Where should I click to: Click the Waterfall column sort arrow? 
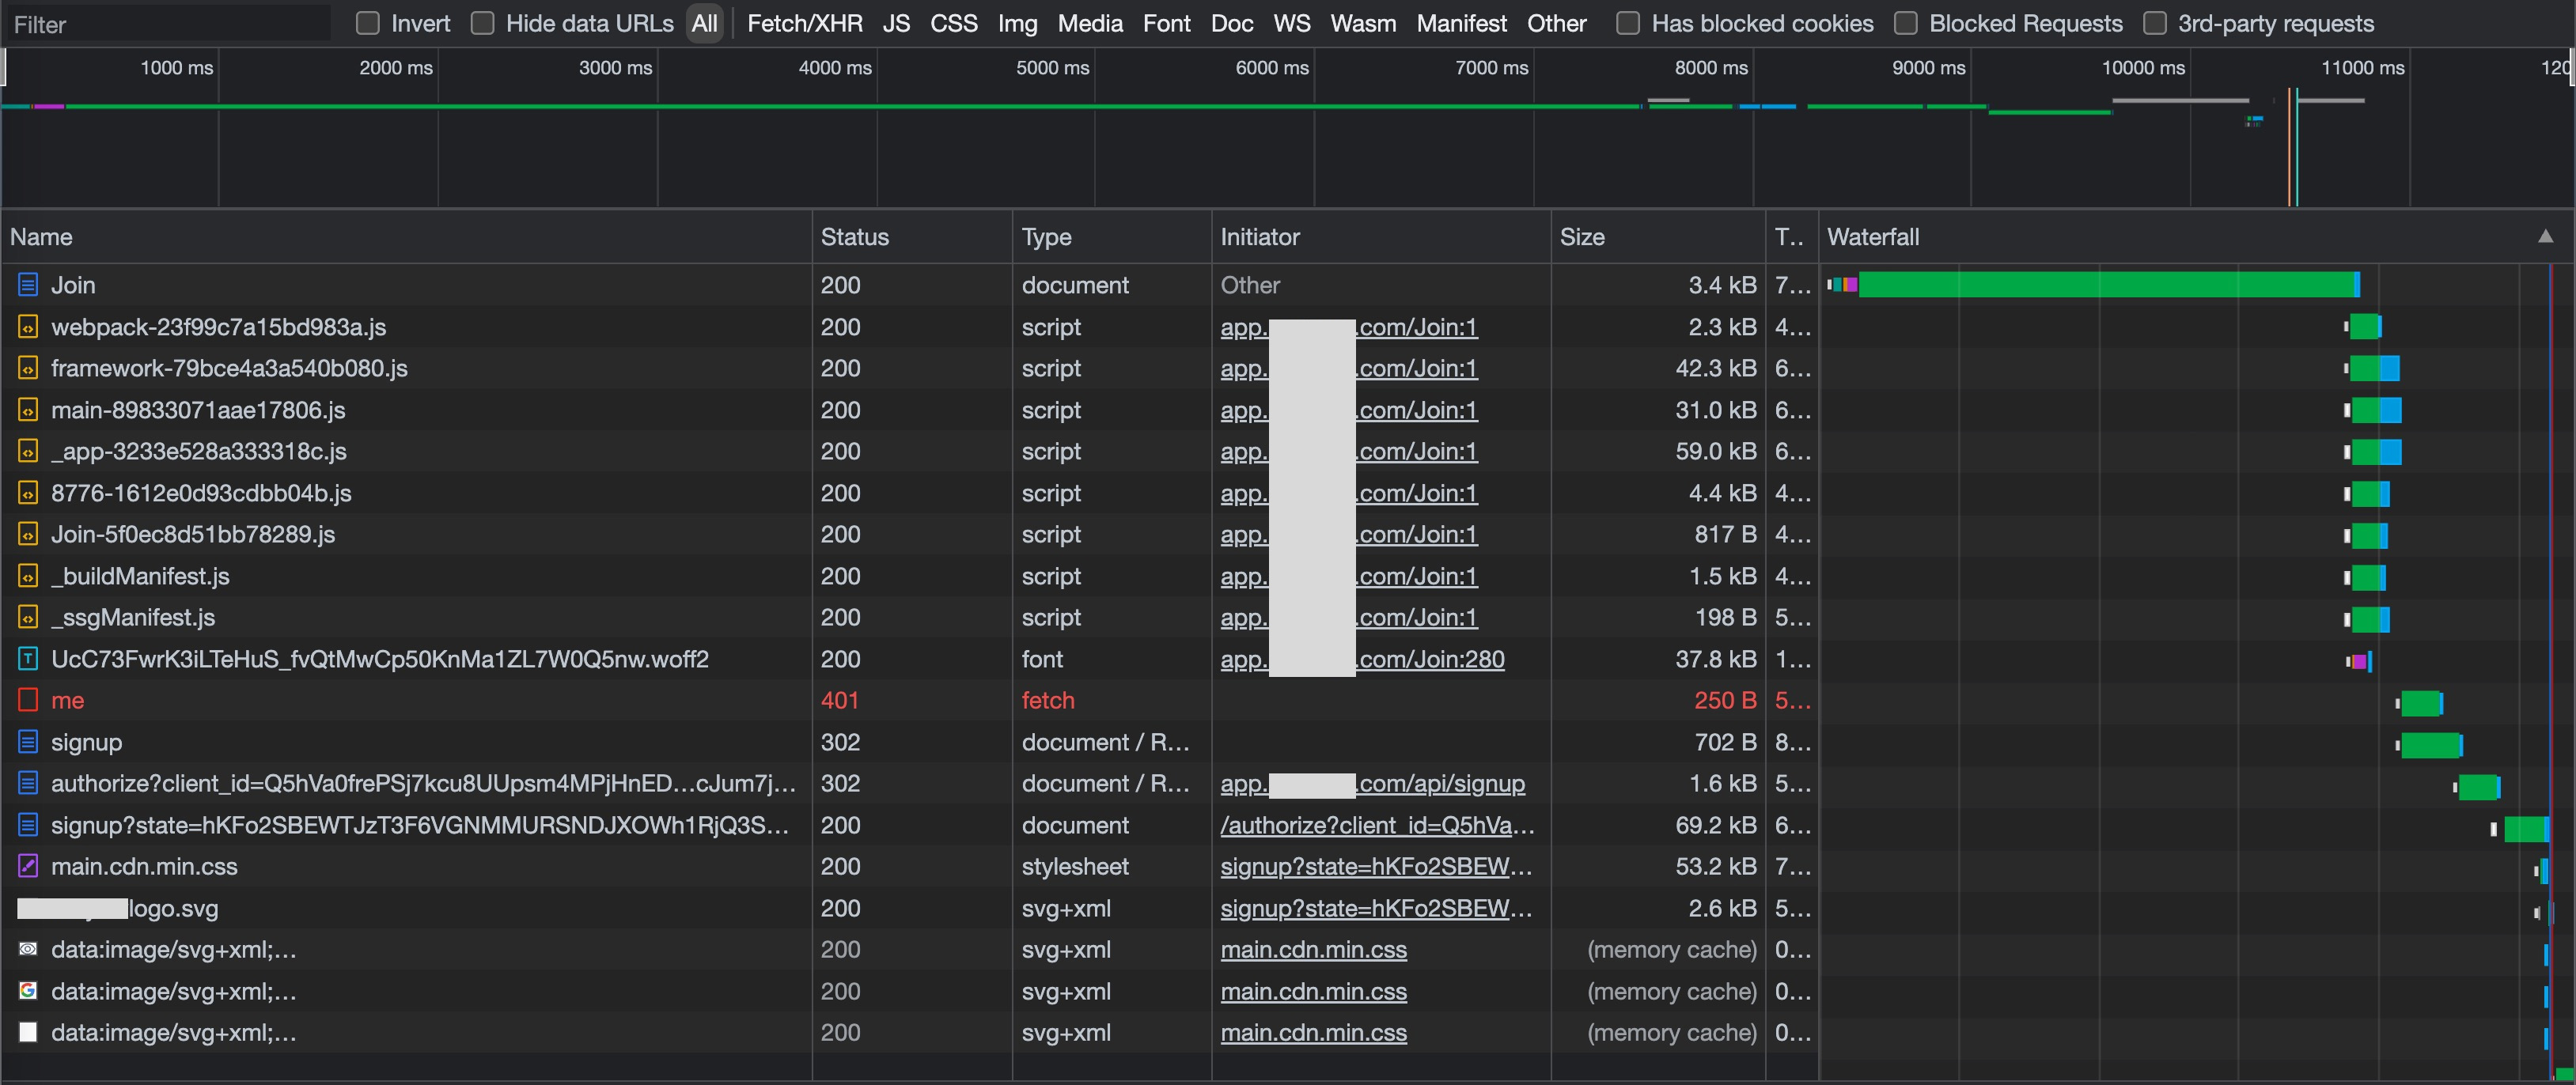[2545, 237]
